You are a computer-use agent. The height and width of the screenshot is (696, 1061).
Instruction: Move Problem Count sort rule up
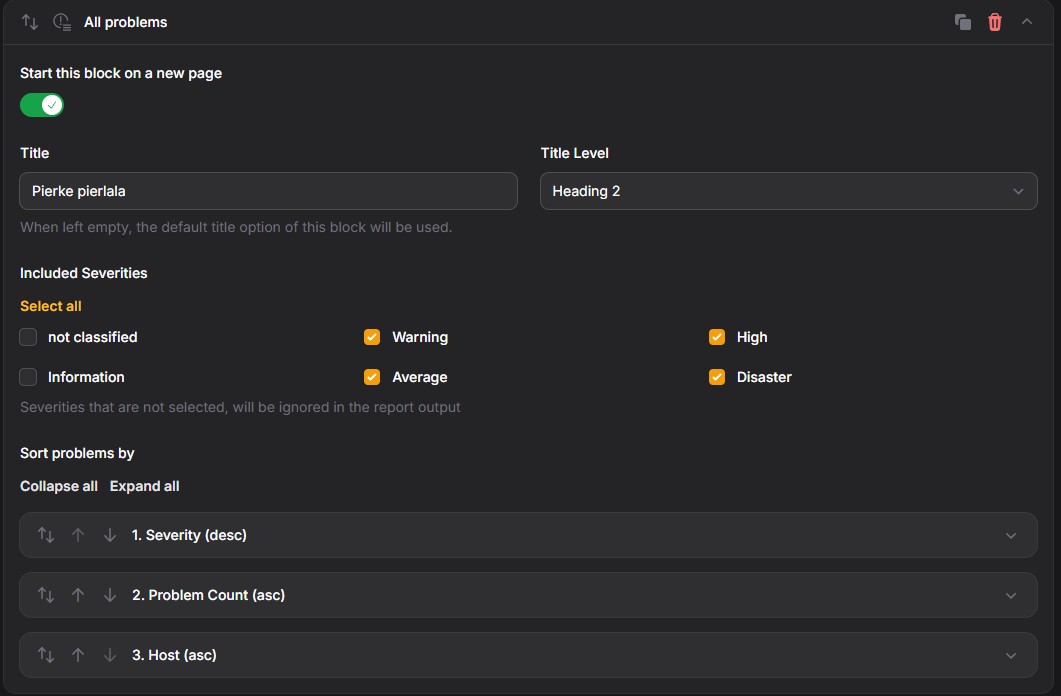(78, 595)
